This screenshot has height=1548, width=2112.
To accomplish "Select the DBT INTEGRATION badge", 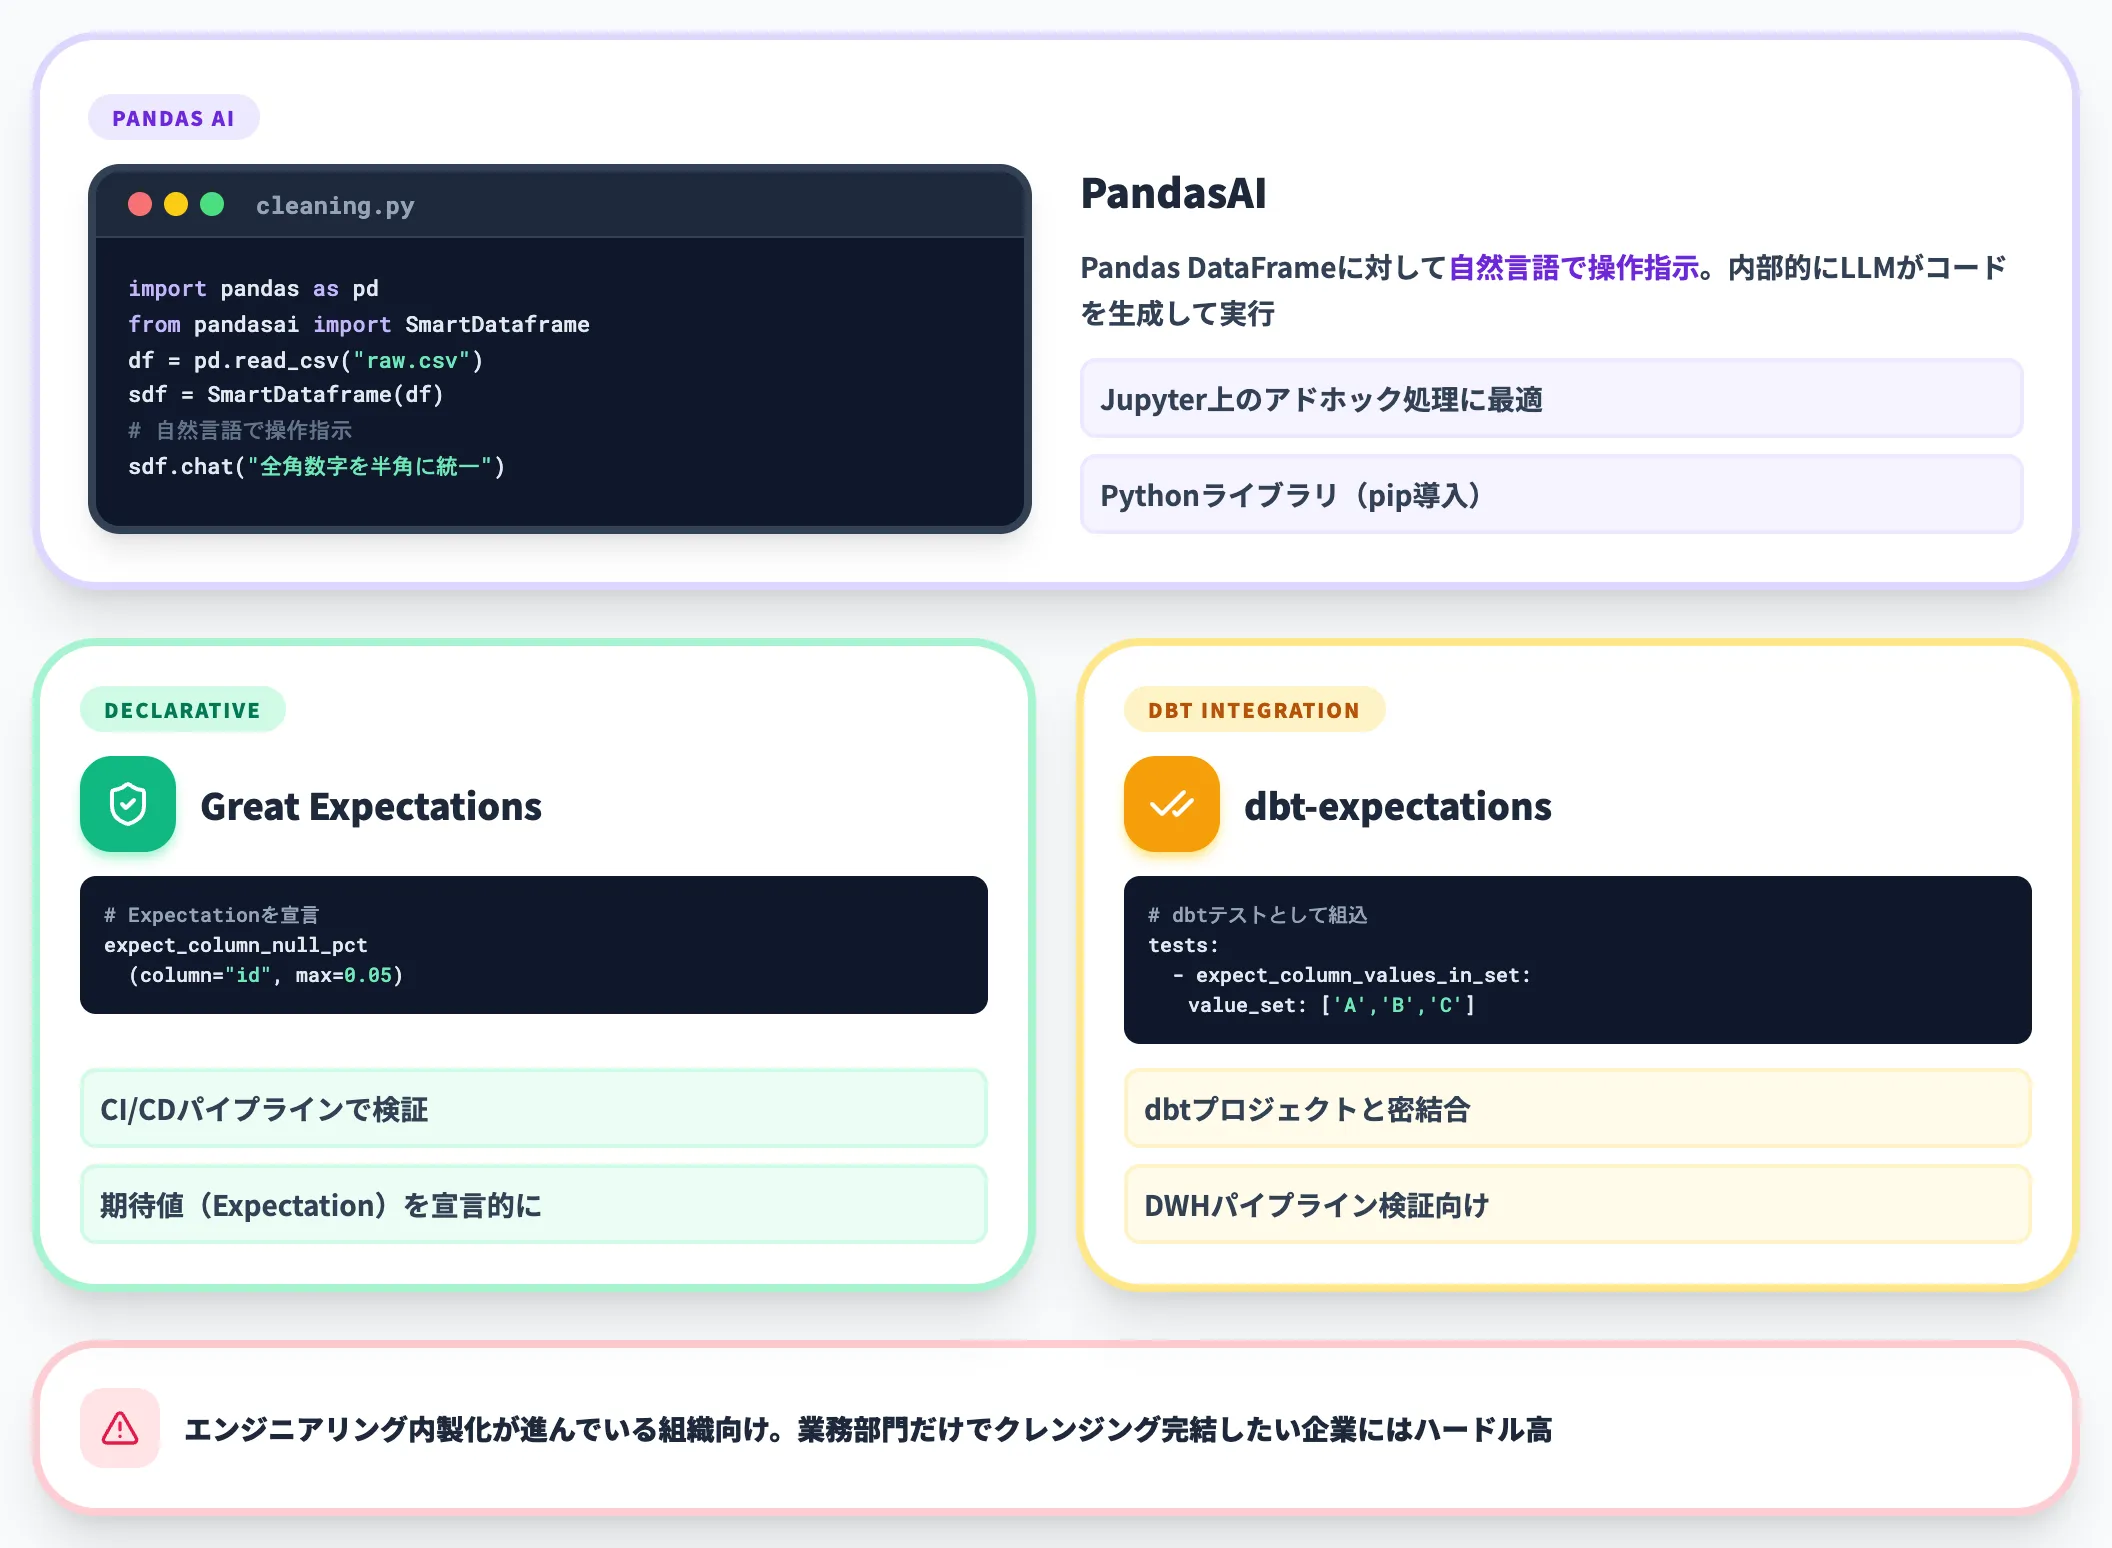I will tap(1254, 710).
